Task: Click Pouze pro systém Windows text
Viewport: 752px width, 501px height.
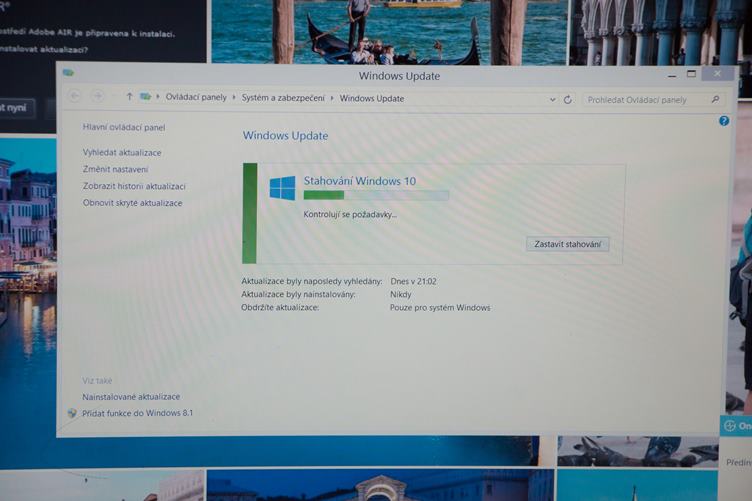Action: pos(440,308)
